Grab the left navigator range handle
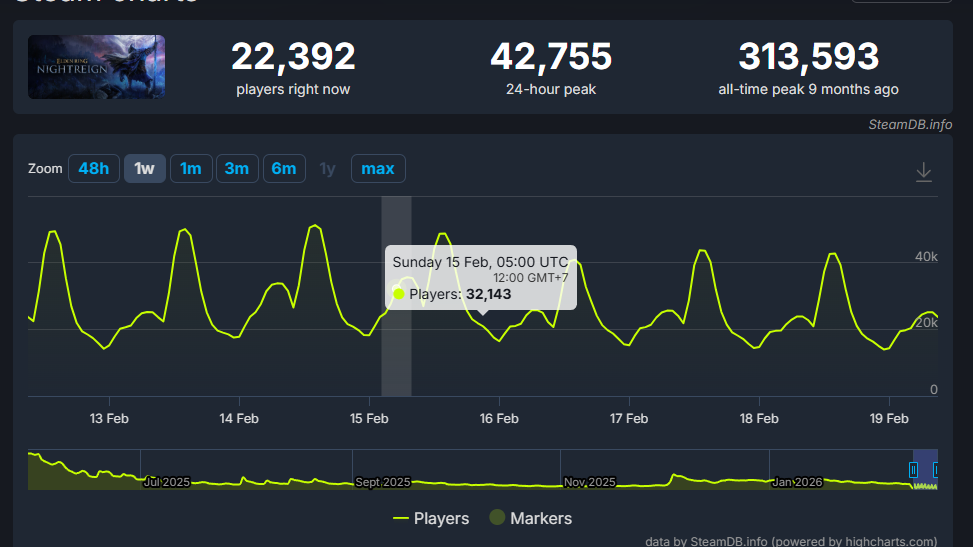973x547 pixels. pos(913,470)
